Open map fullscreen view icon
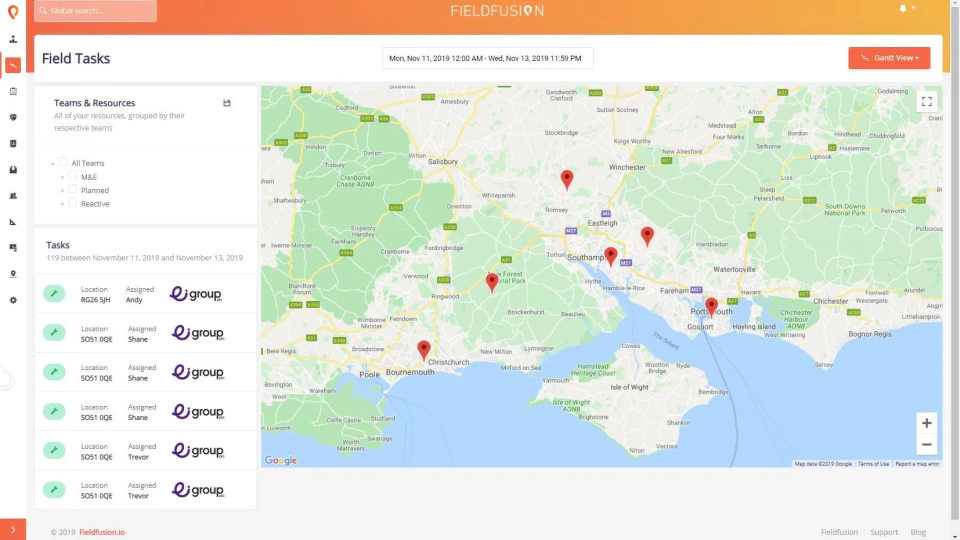This screenshot has width=960, height=540. point(926,102)
